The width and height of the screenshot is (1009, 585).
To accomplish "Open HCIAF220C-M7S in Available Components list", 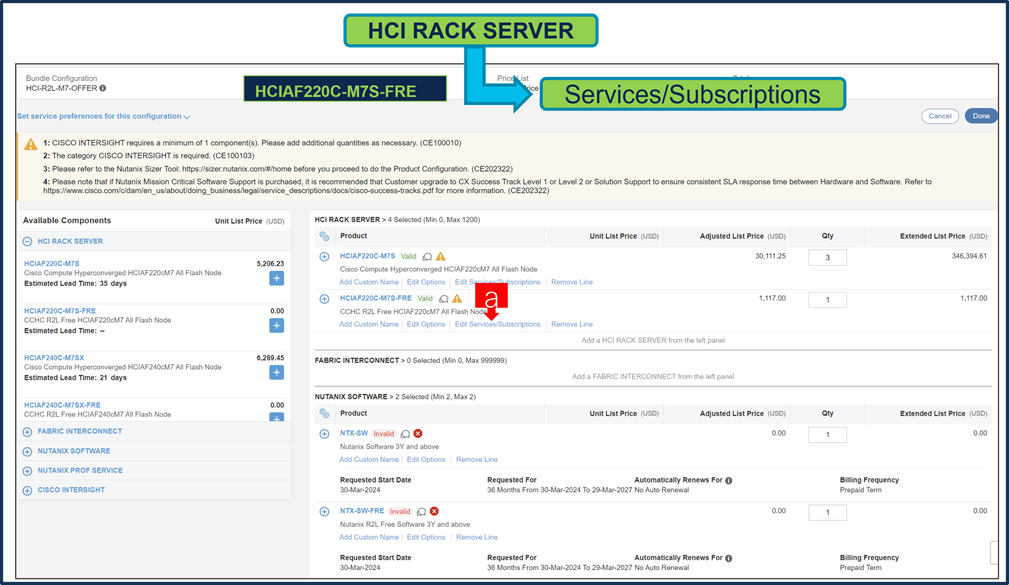I will pyautogui.click(x=52, y=264).
